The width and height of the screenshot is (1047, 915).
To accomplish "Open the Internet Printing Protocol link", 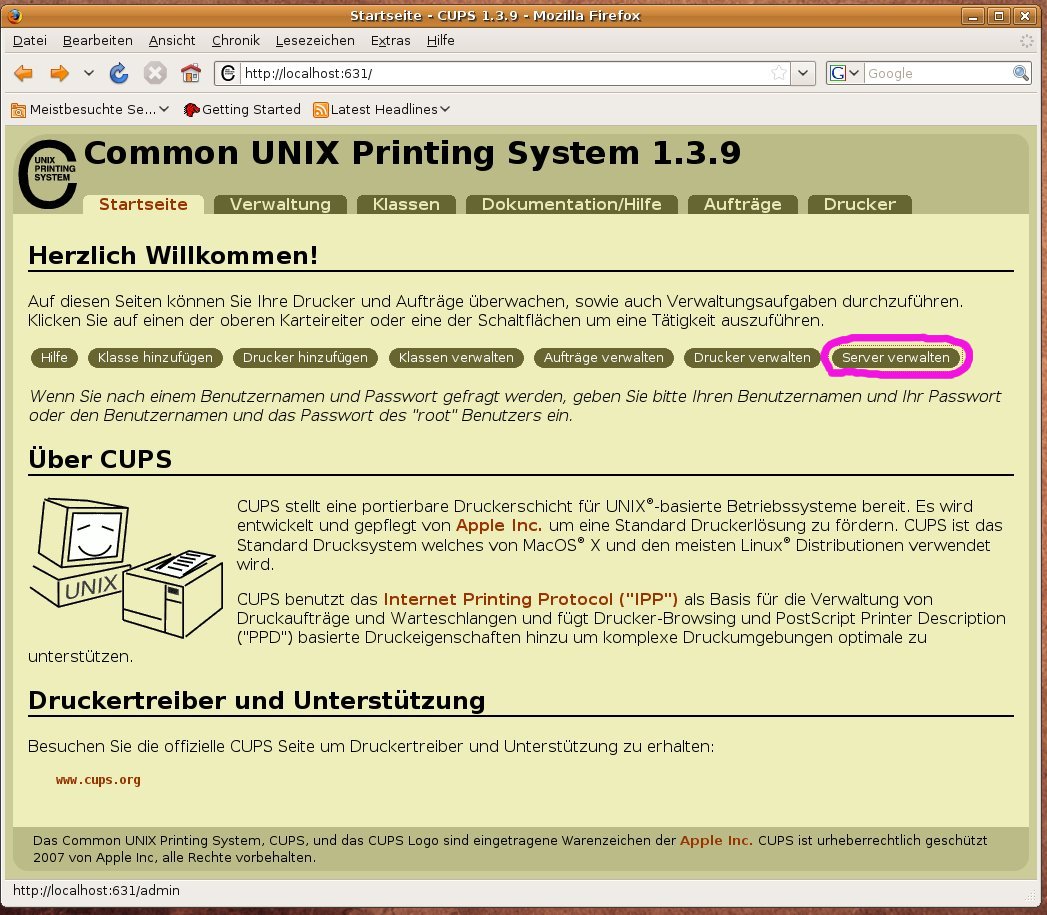I will [x=530, y=599].
